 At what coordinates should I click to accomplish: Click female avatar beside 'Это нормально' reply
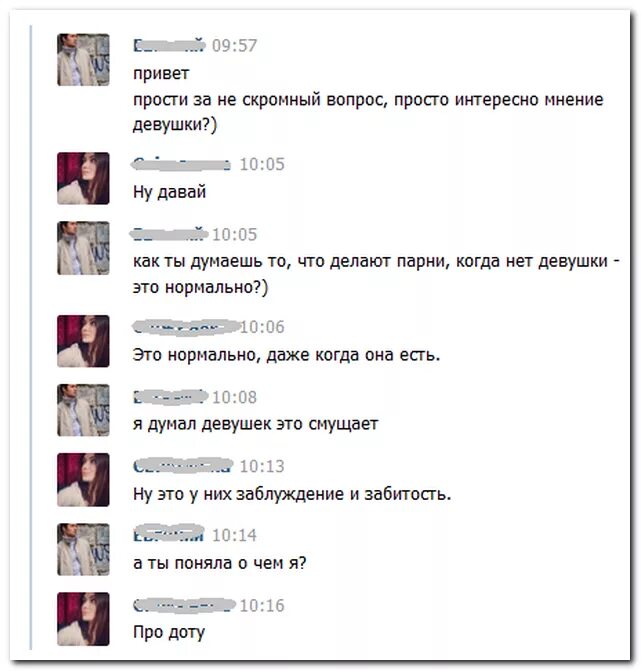point(83,341)
